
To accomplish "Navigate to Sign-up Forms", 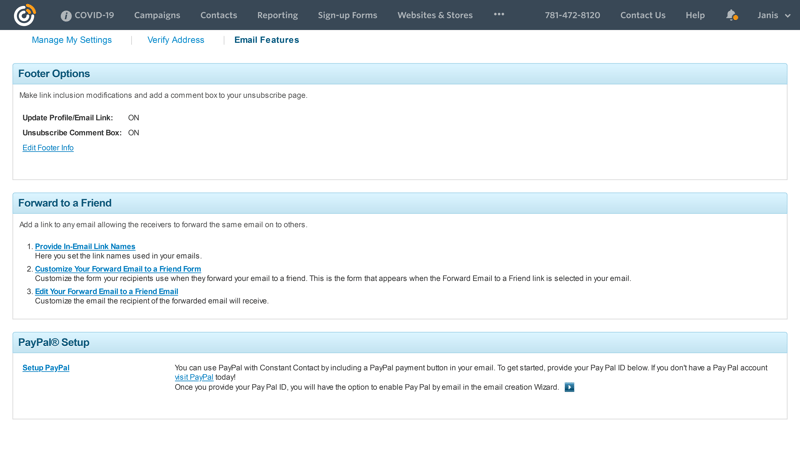I will click(347, 15).
